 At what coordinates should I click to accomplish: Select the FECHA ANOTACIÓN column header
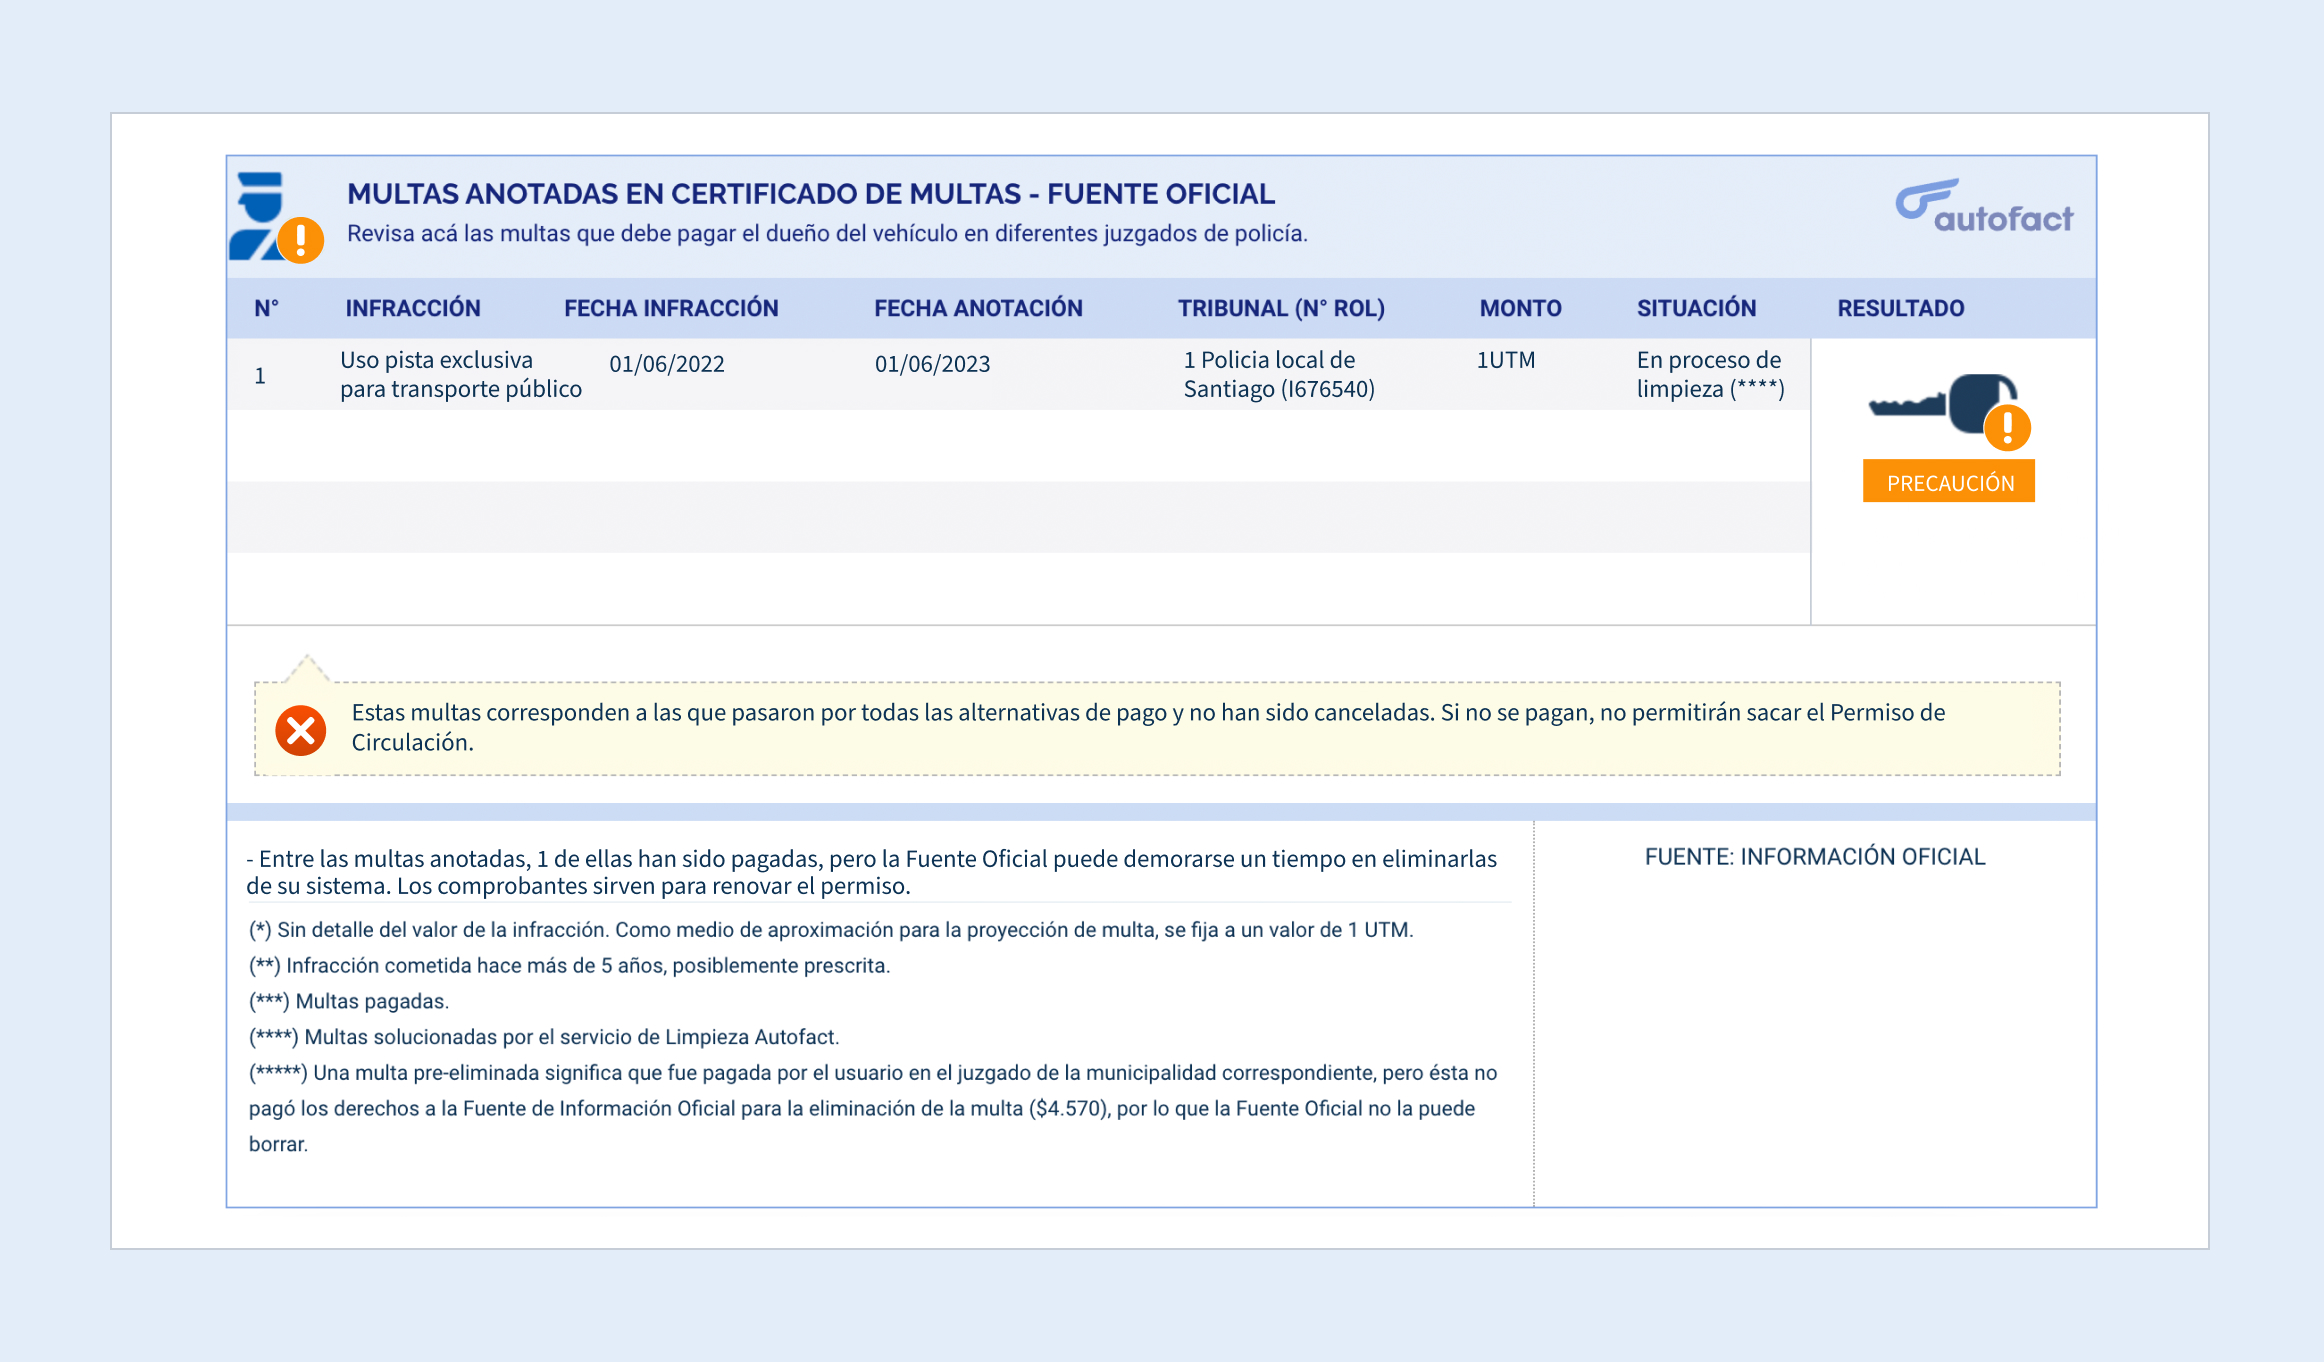point(978,308)
